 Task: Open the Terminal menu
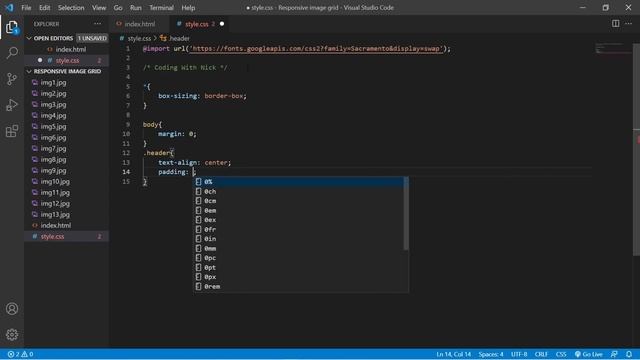tap(161, 8)
